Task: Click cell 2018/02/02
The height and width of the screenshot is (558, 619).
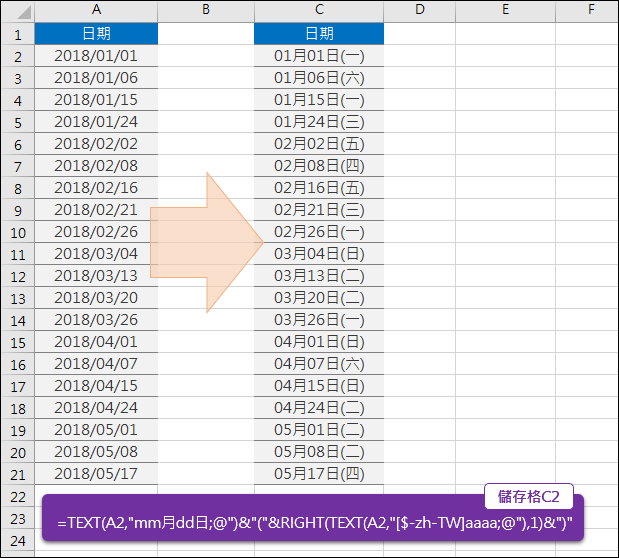Action: (x=96, y=144)
